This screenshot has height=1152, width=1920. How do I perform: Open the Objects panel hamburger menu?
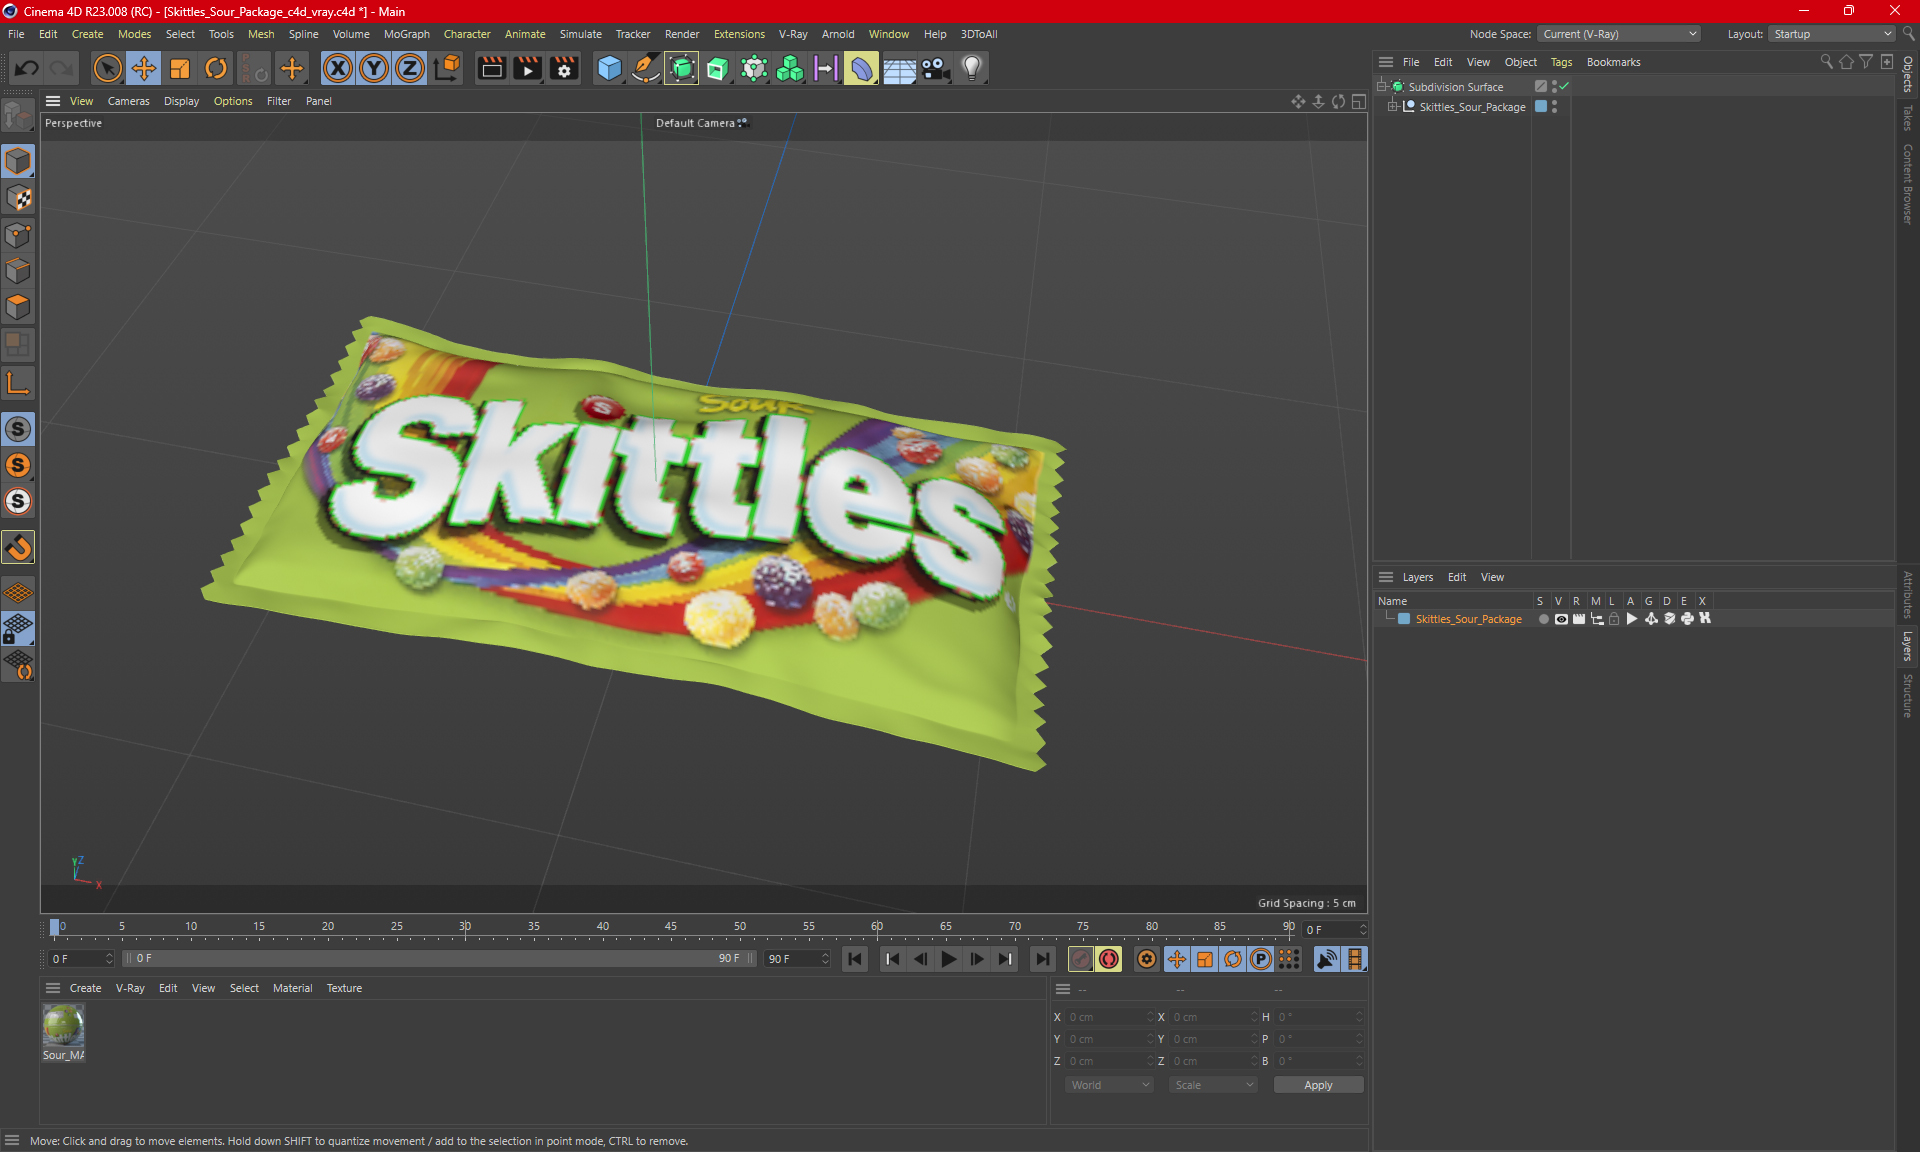pos(1386,62)
